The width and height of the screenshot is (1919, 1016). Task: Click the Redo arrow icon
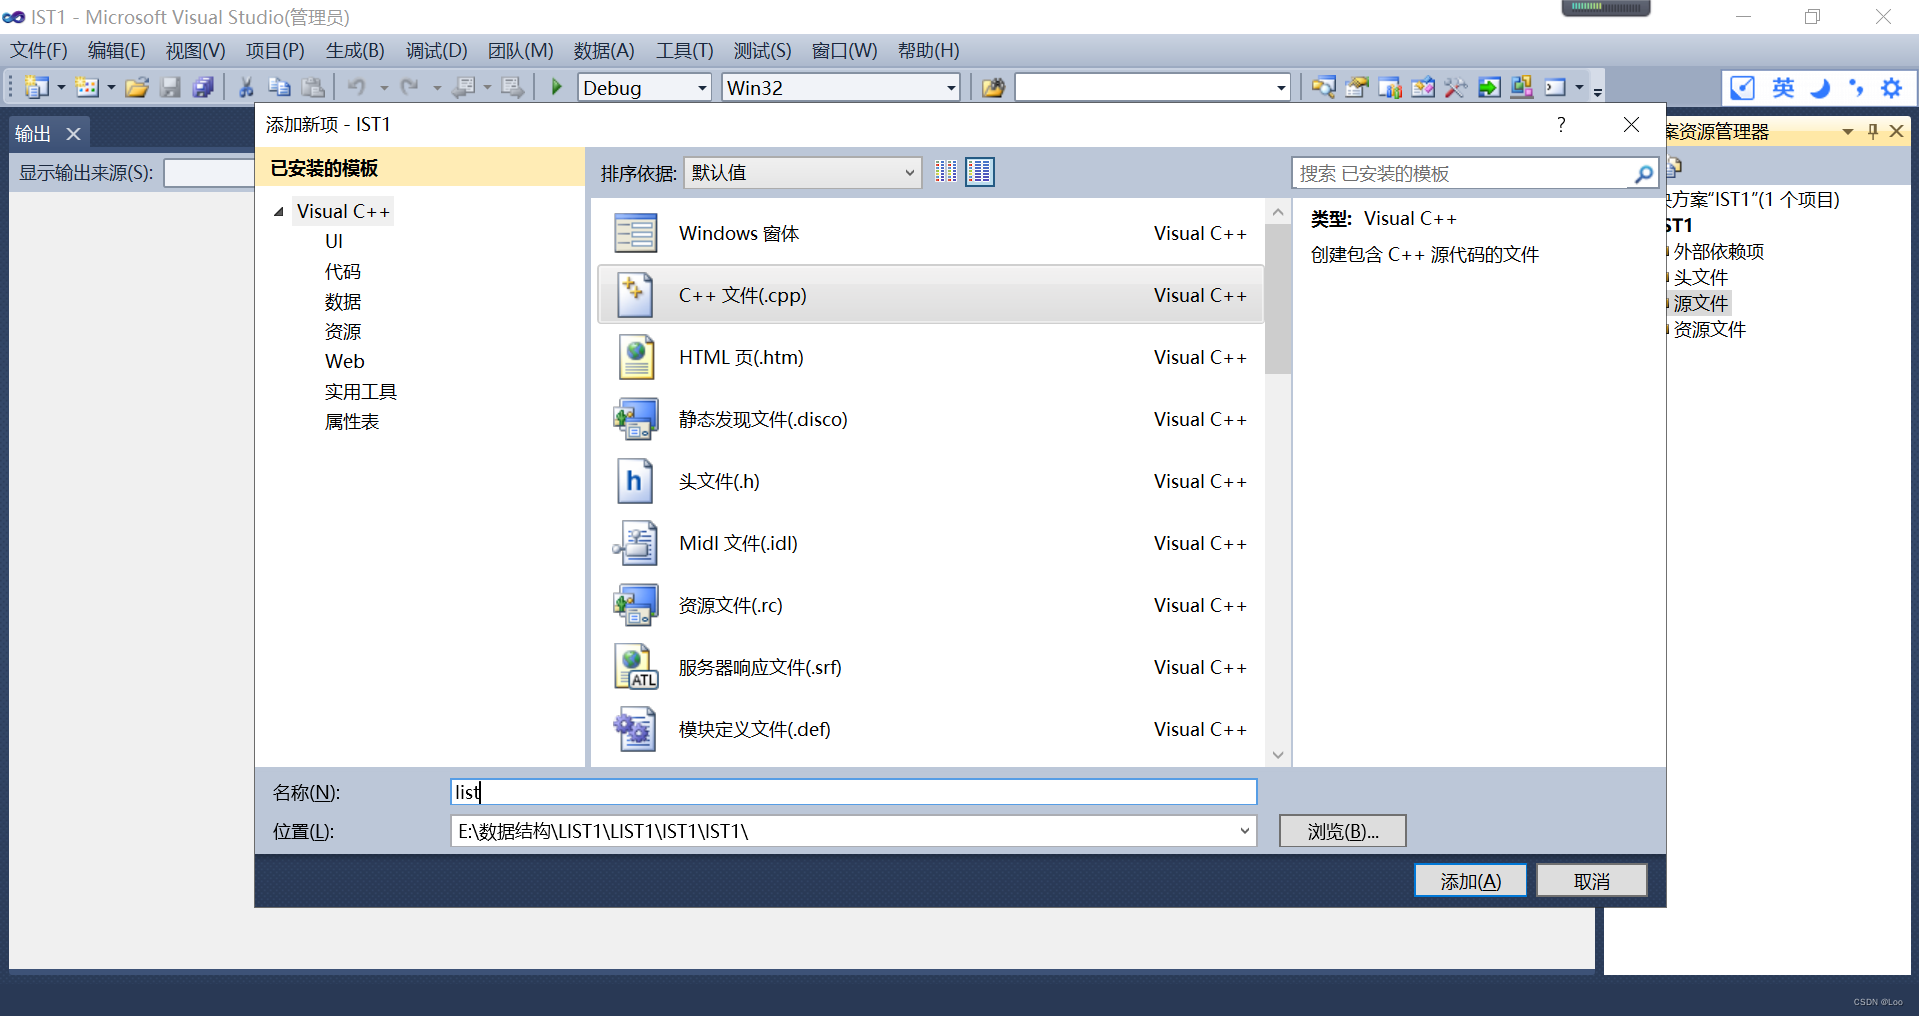click(x=410, y=88)
